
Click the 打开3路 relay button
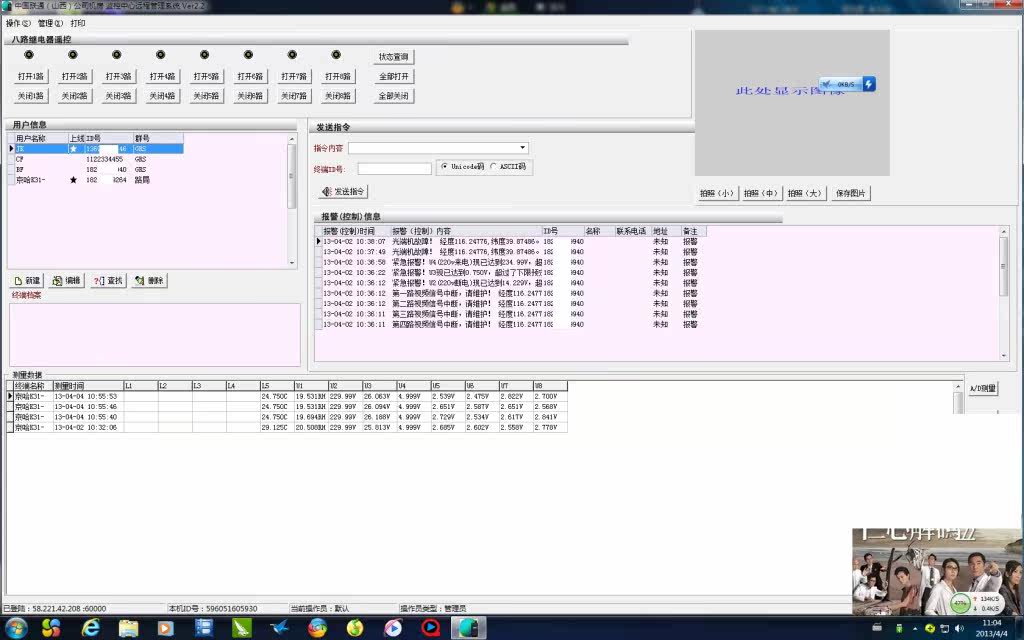coord(119,76)
